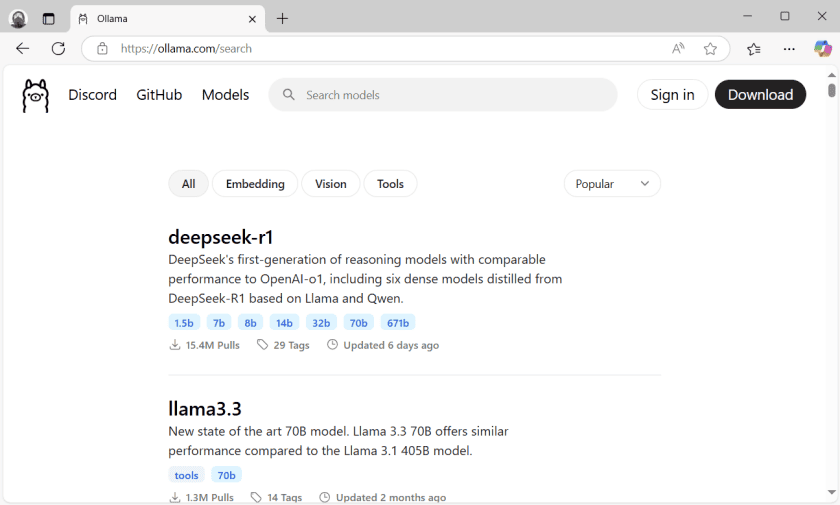Screen dimensions: 840x505
Task: Select the Vision filter
Action: point(330,184)
